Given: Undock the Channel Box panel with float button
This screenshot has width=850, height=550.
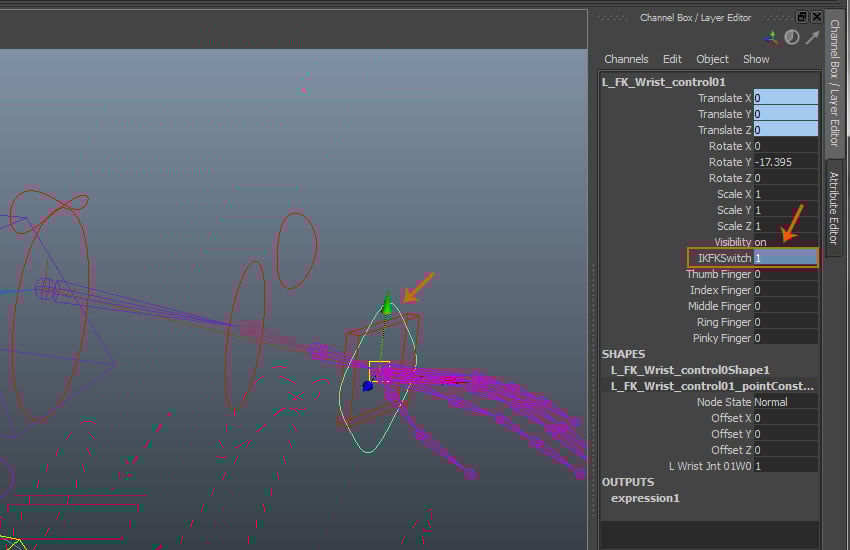Looking at the screenshot, I should [x=802, y=17].
